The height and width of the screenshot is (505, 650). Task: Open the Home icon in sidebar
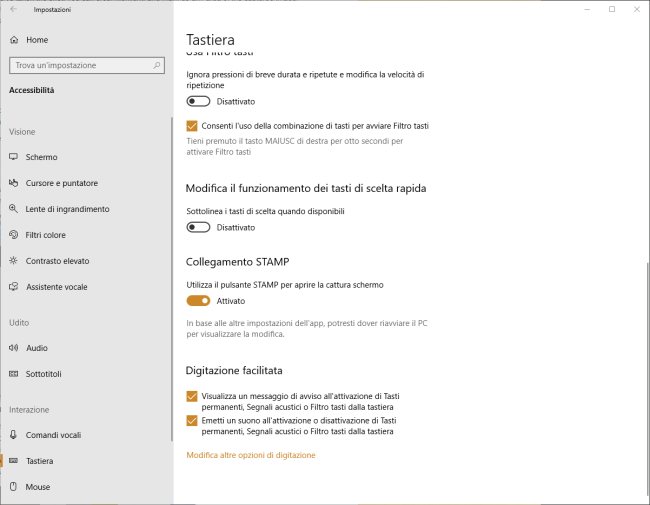(14, 40)
